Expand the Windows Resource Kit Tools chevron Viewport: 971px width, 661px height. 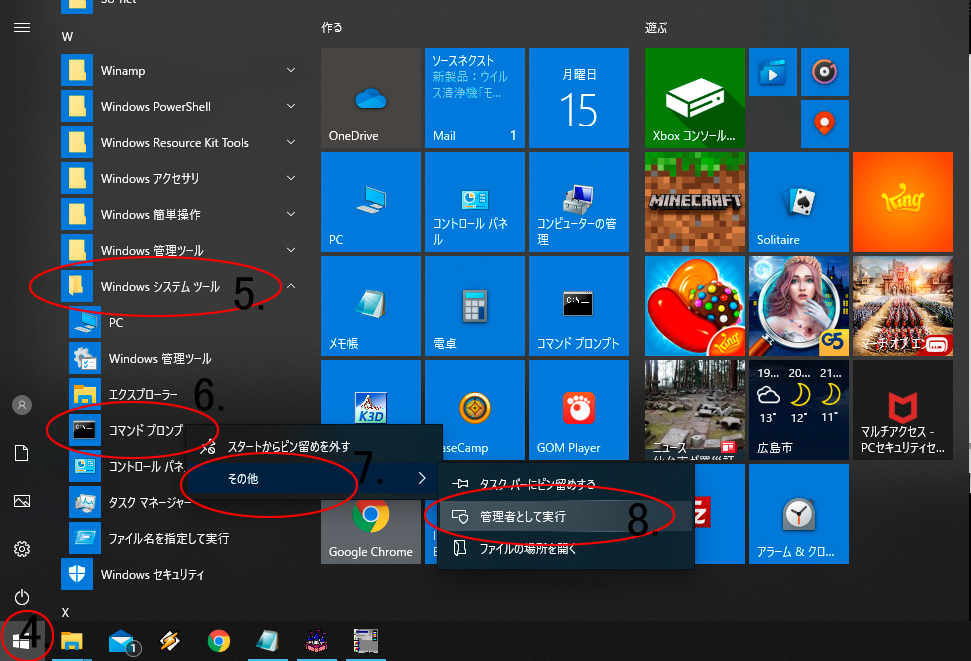[290, 142]
